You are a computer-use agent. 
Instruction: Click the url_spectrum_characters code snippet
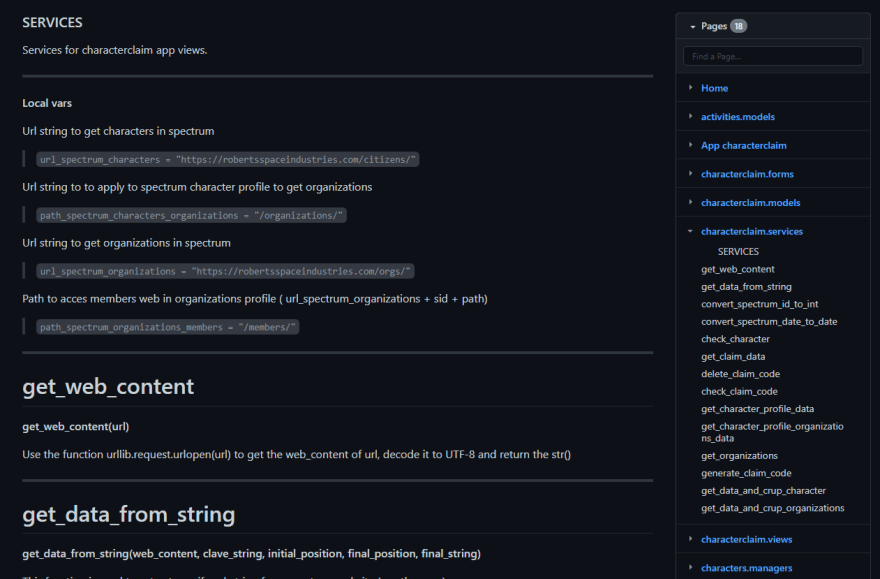pos(228,159)
